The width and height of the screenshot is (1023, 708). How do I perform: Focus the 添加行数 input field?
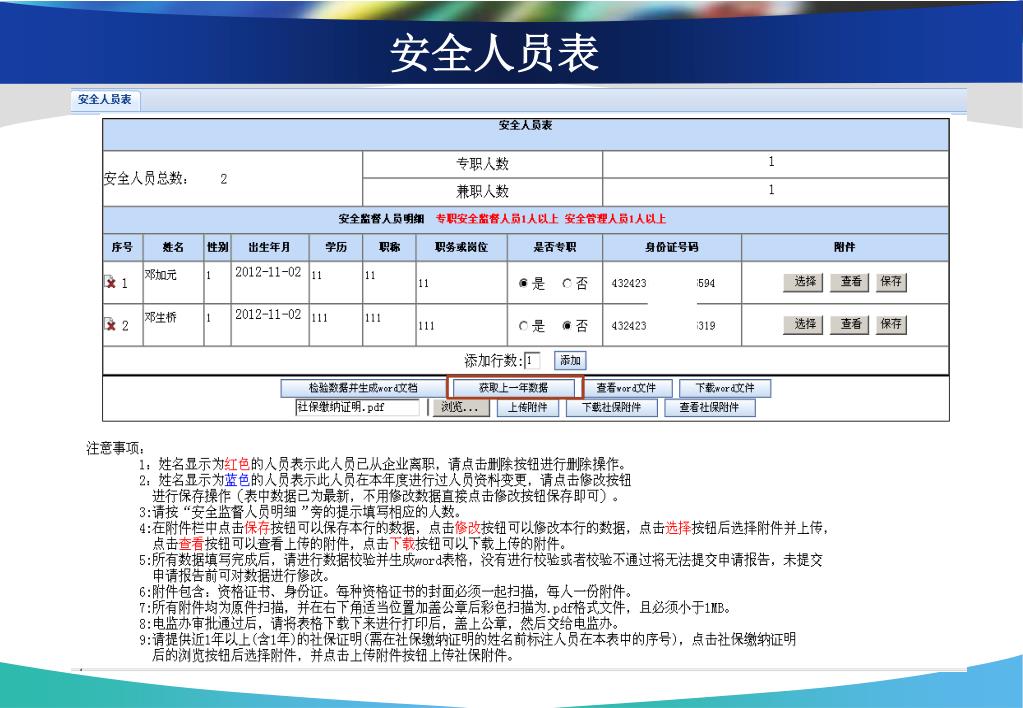(532, 361)
